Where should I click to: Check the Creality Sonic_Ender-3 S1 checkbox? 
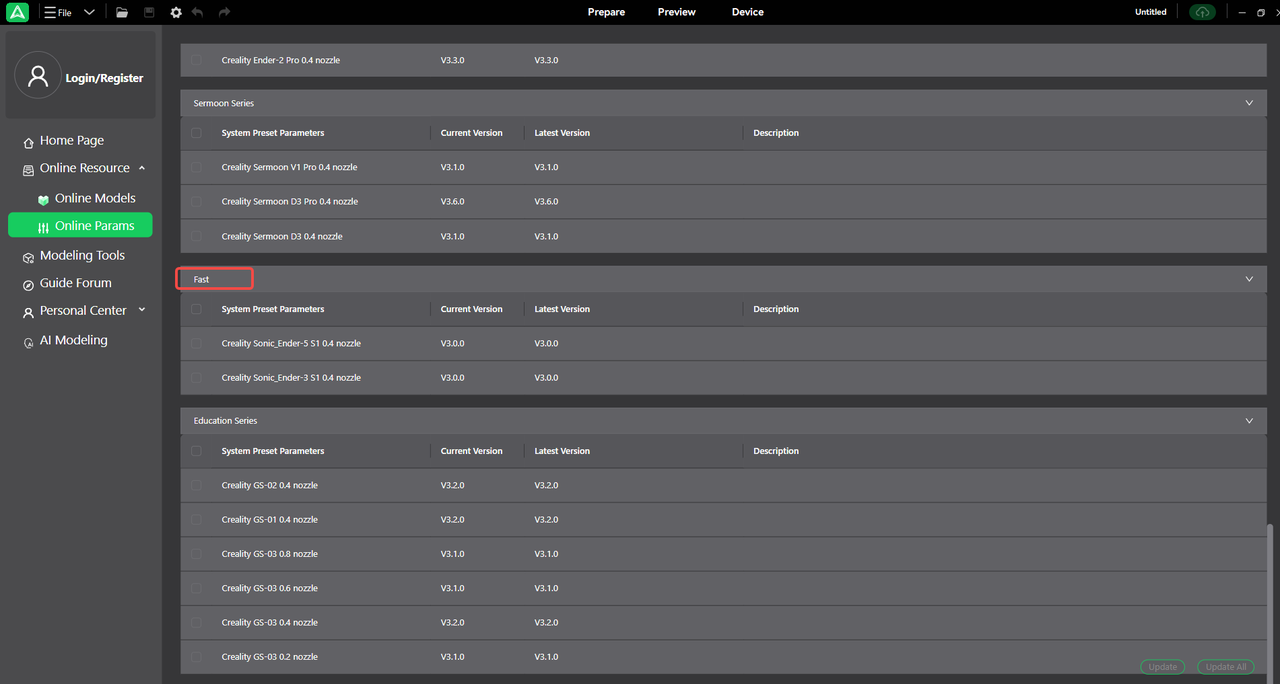[x=196, y=377]
